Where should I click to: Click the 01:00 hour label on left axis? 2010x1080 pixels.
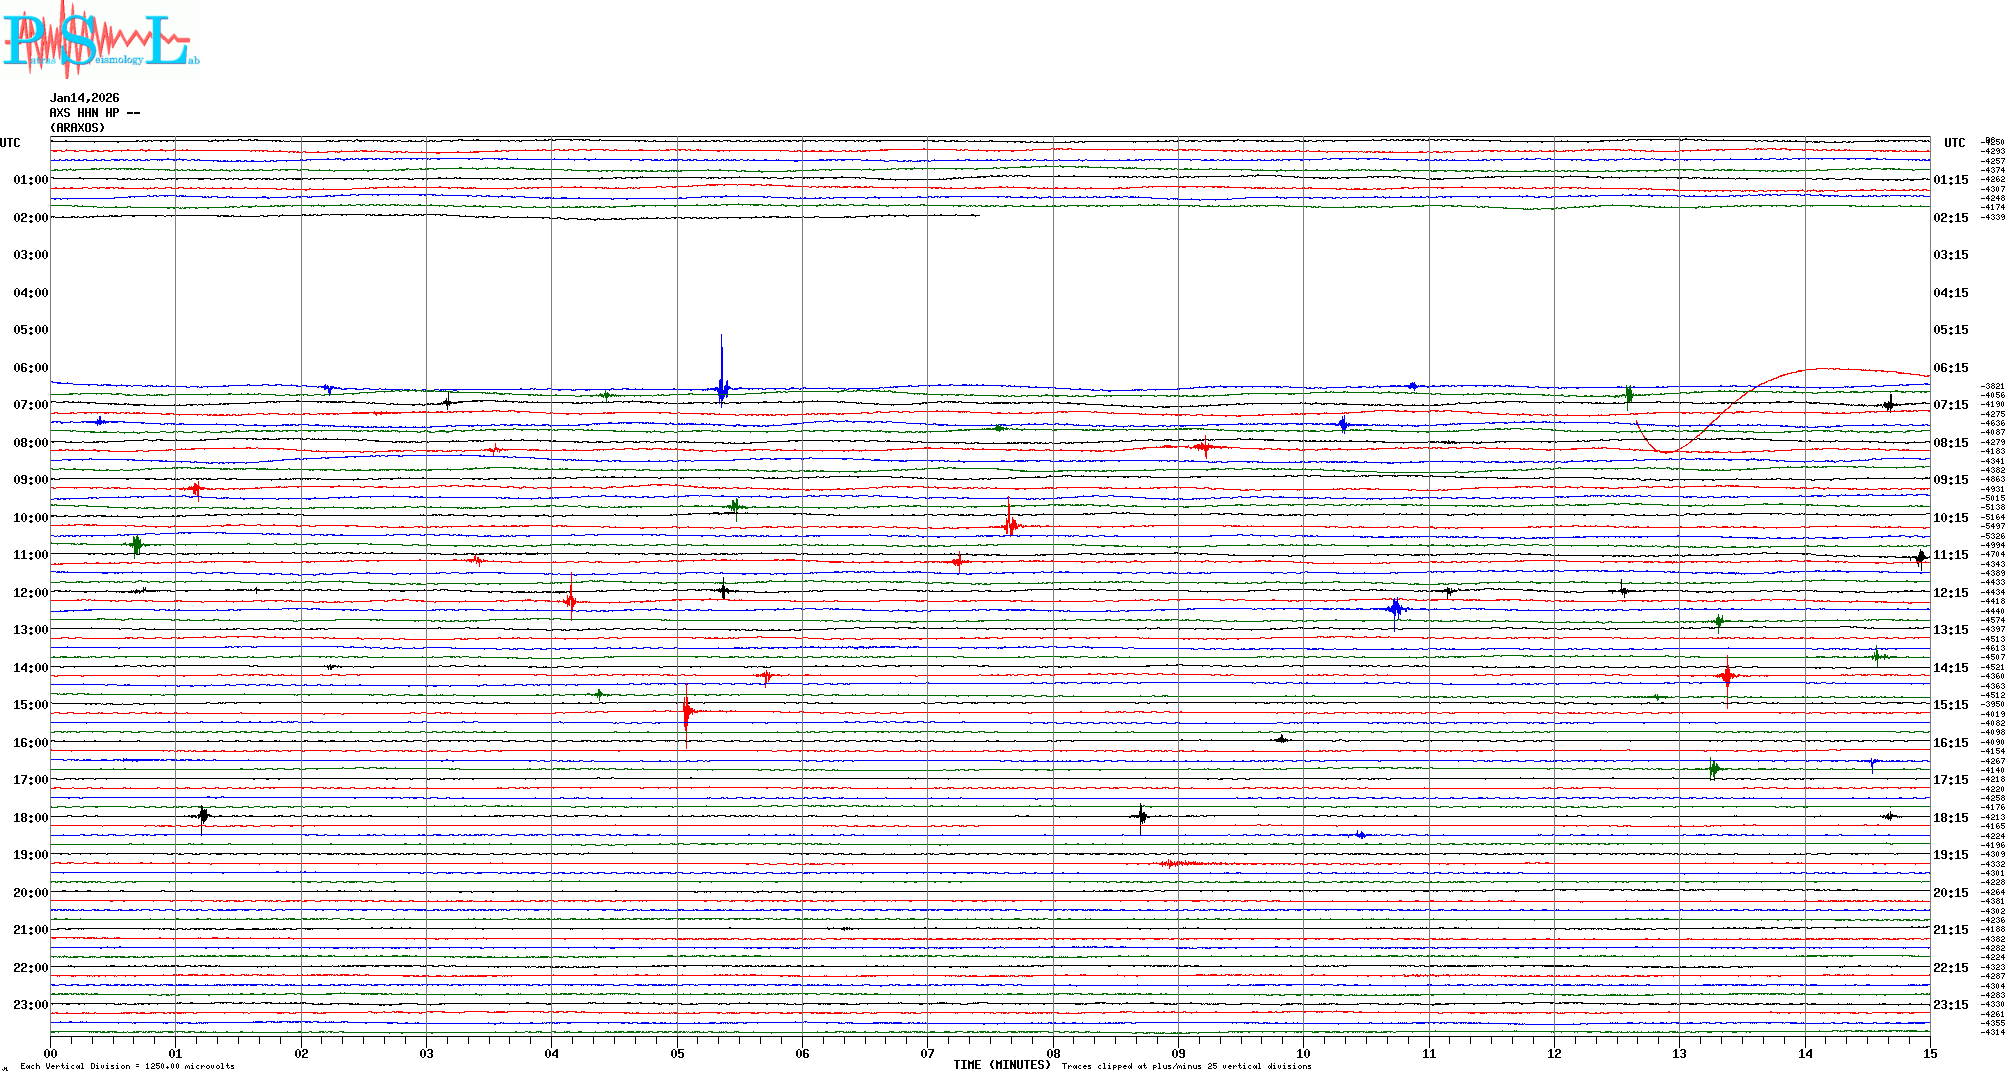point(30,180)
